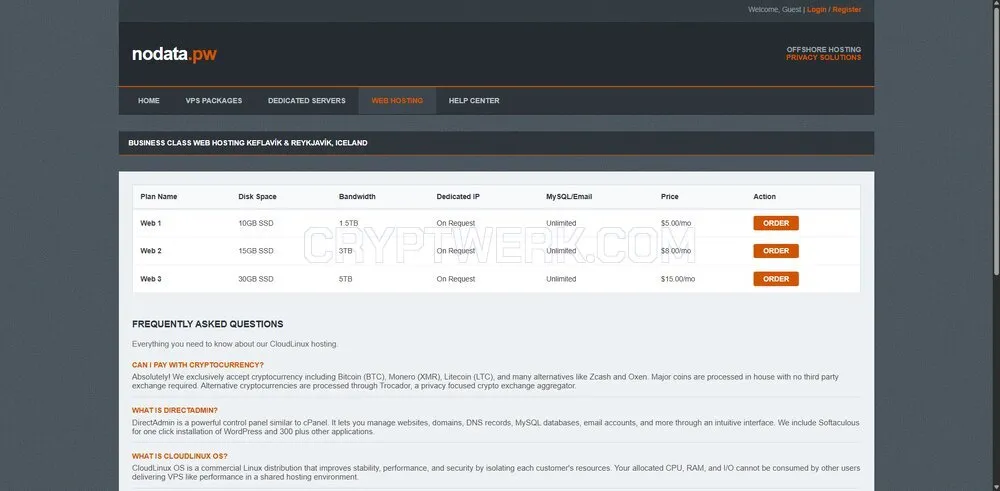Click the 5TB bandwidth value

[345, 279]
